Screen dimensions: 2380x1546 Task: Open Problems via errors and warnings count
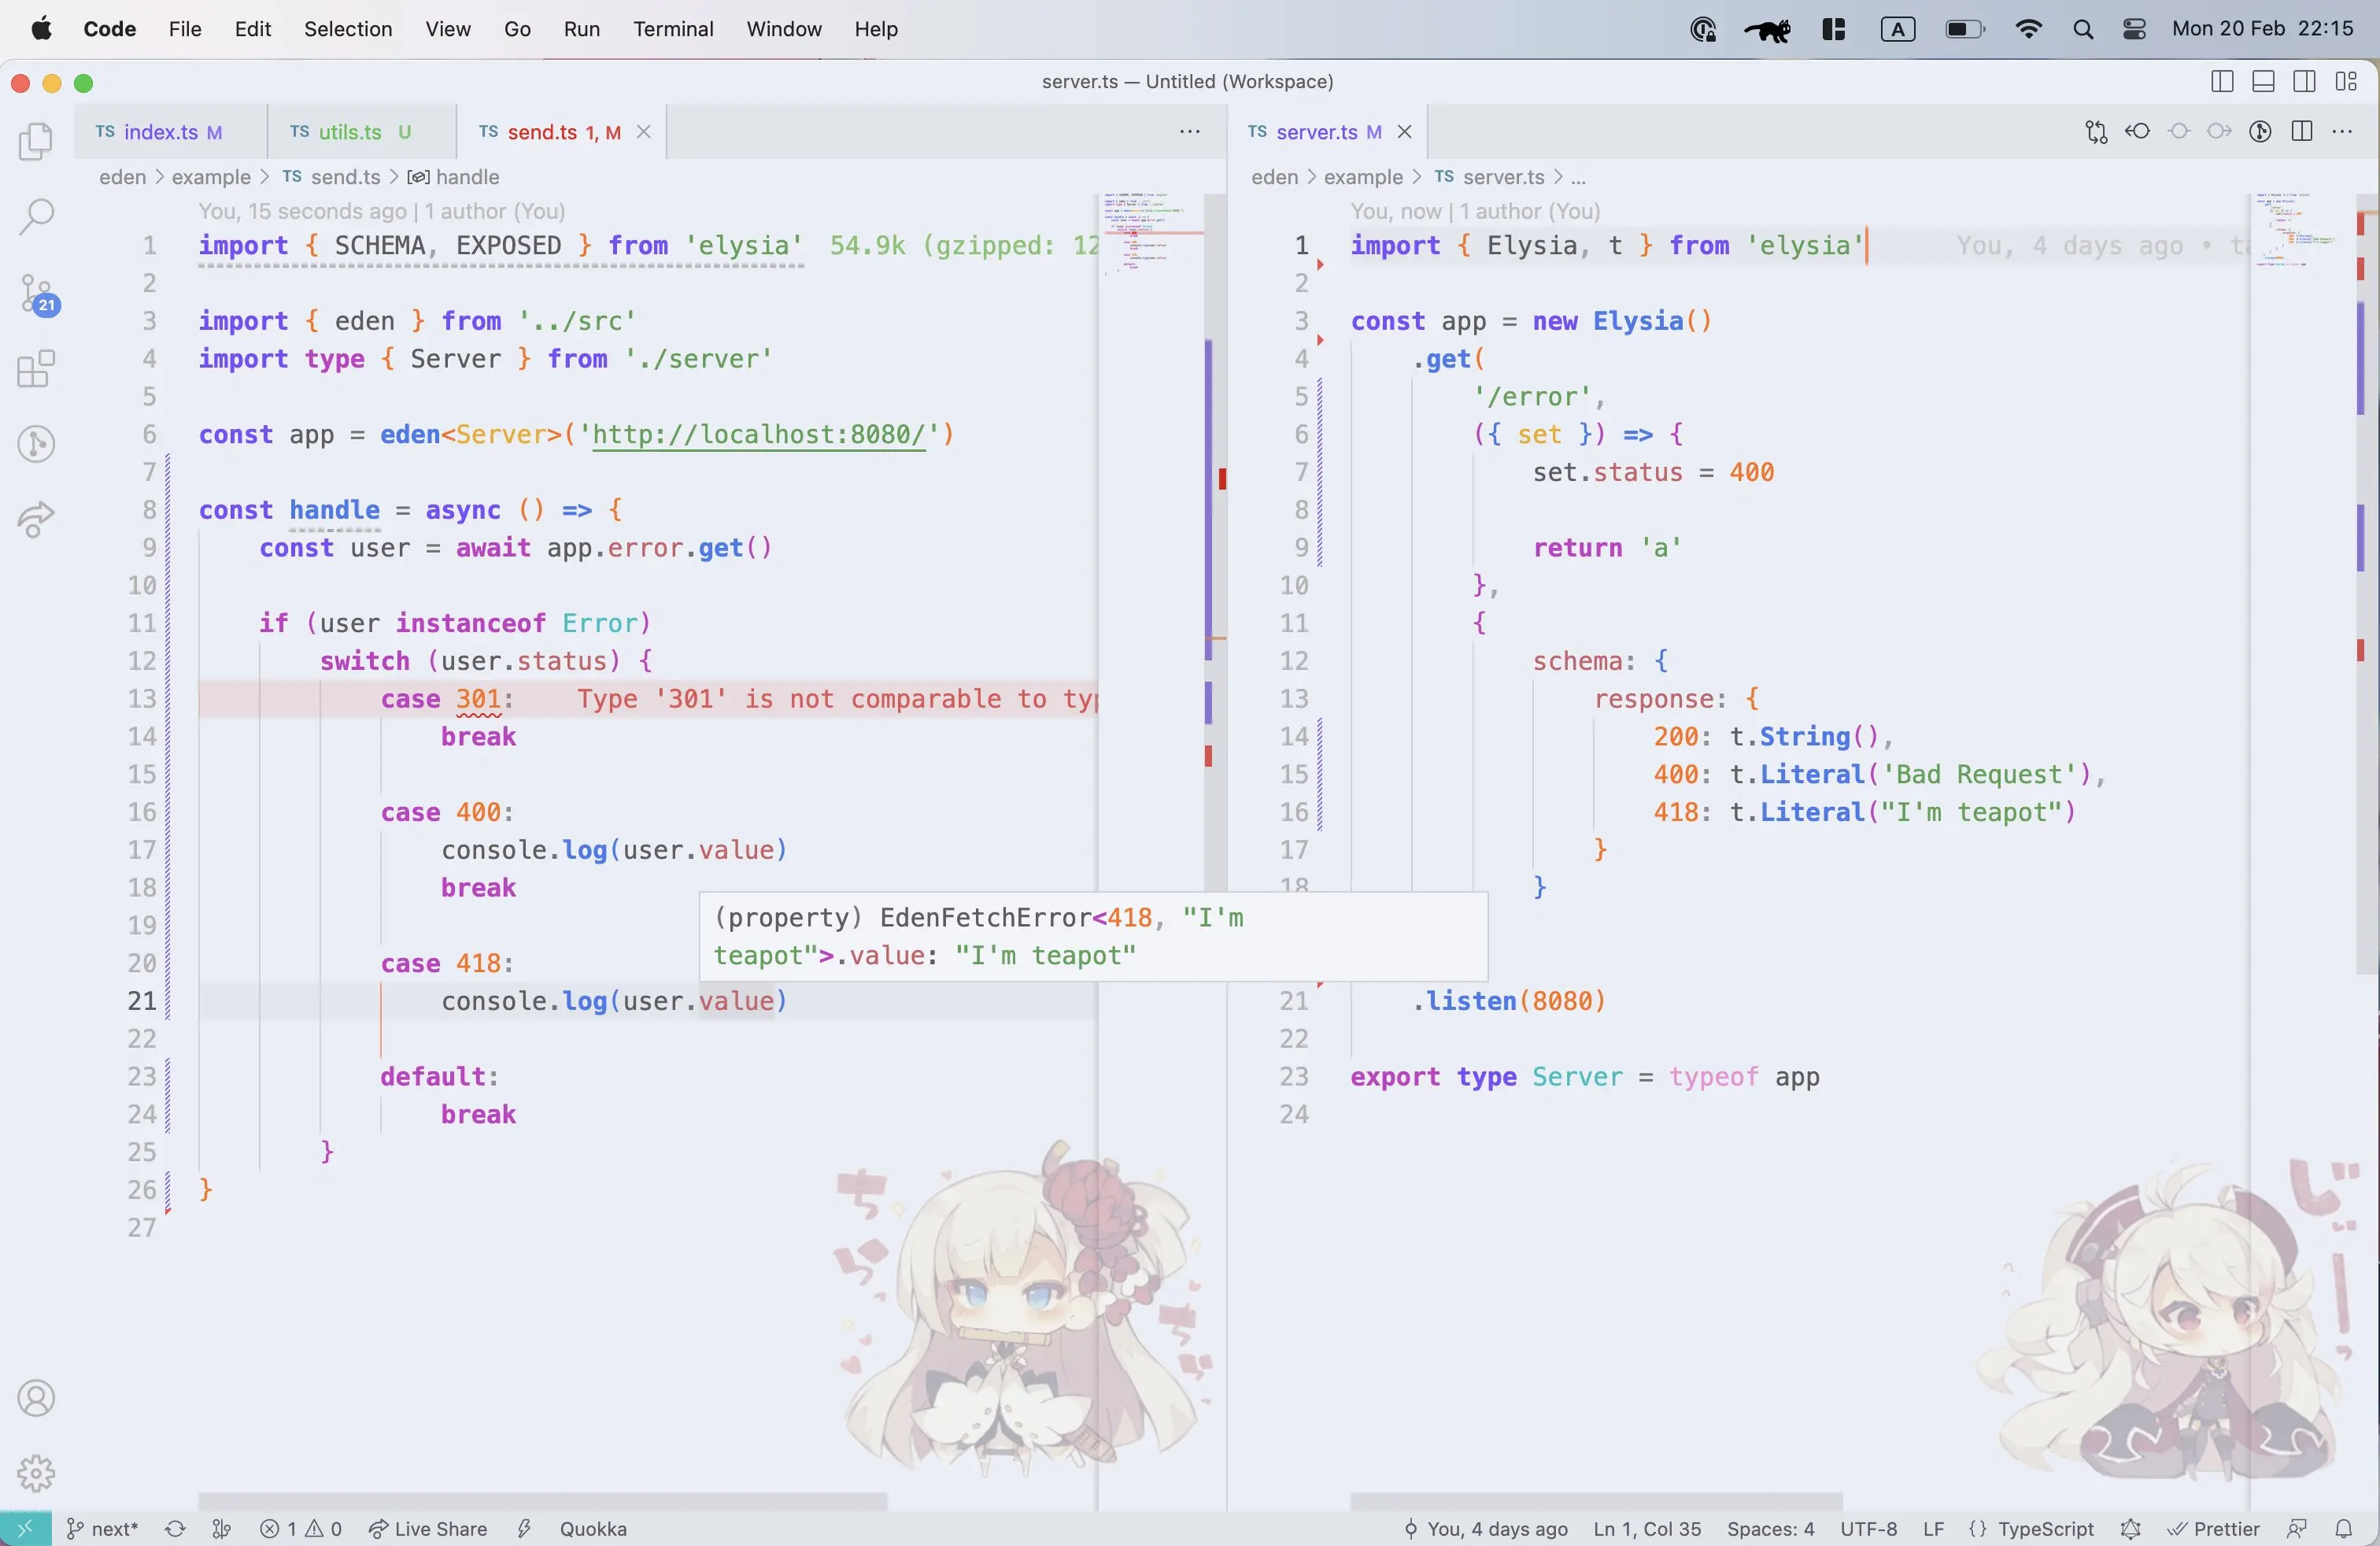coord(301,1529)
